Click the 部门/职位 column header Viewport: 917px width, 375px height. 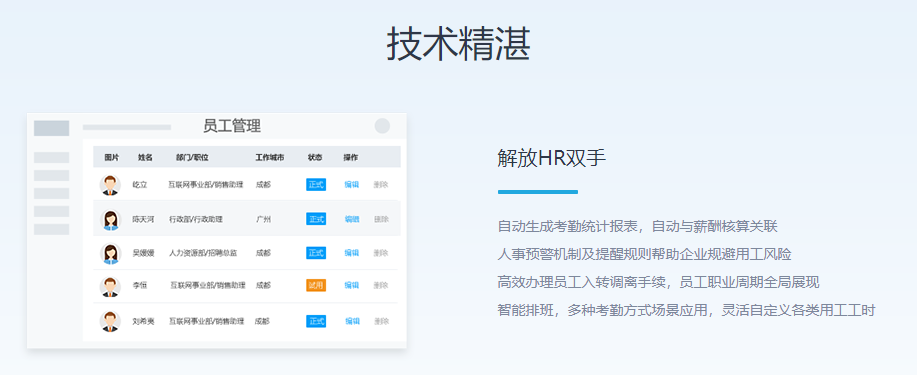[x=192, y=157]
